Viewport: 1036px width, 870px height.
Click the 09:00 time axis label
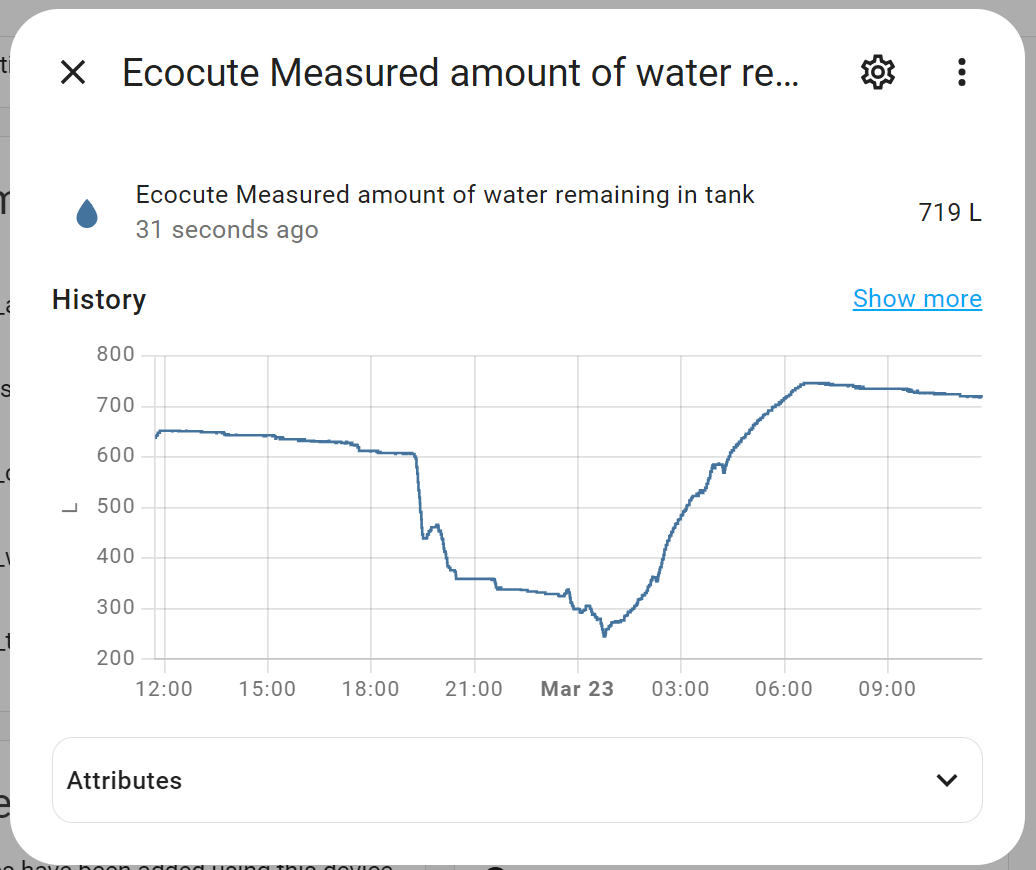tap(887, 689)
